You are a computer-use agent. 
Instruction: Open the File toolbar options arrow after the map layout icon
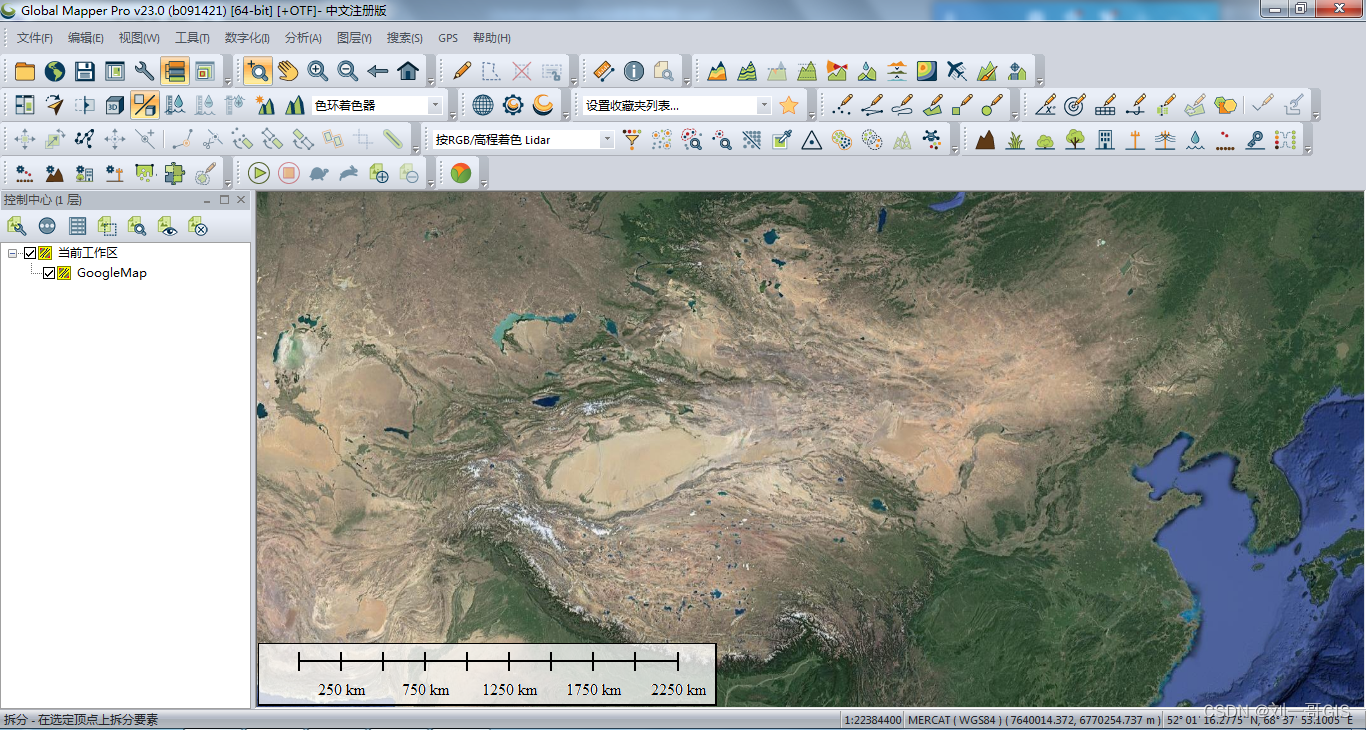226,79
